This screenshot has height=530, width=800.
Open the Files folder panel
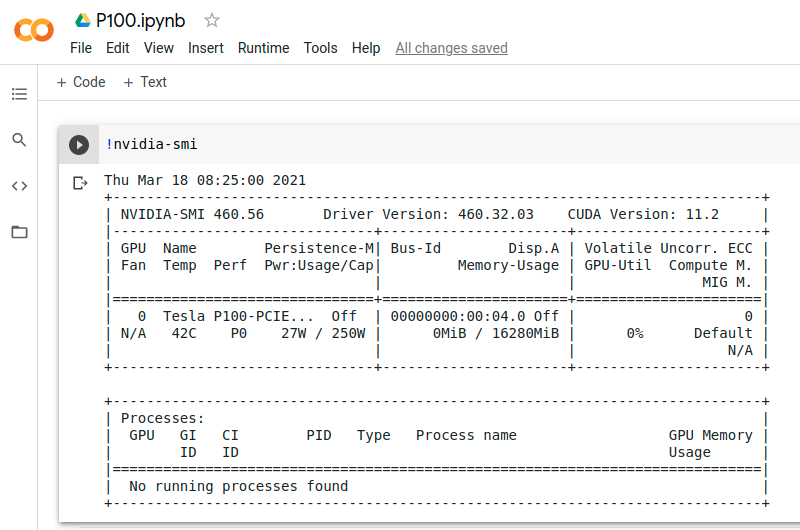(19, 232)
